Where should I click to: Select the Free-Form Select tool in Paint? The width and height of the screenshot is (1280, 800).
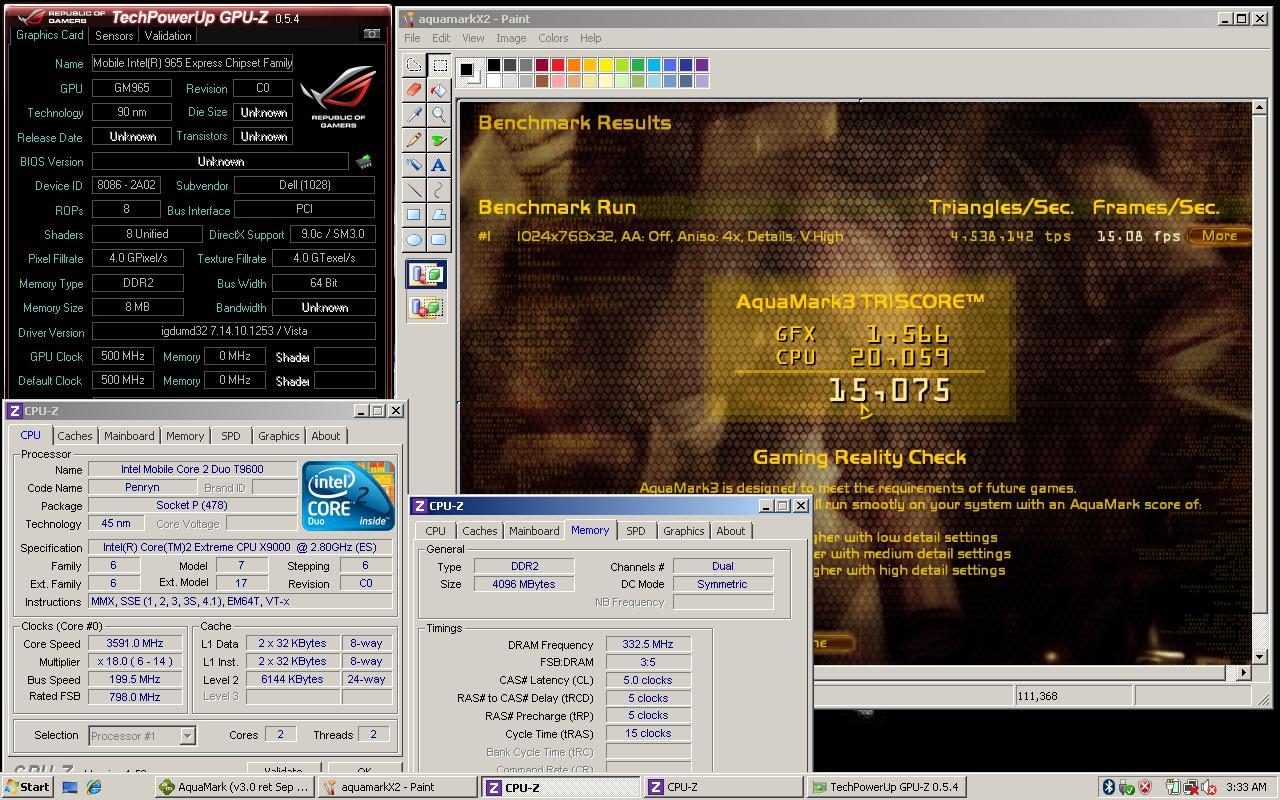click(414, 66)
